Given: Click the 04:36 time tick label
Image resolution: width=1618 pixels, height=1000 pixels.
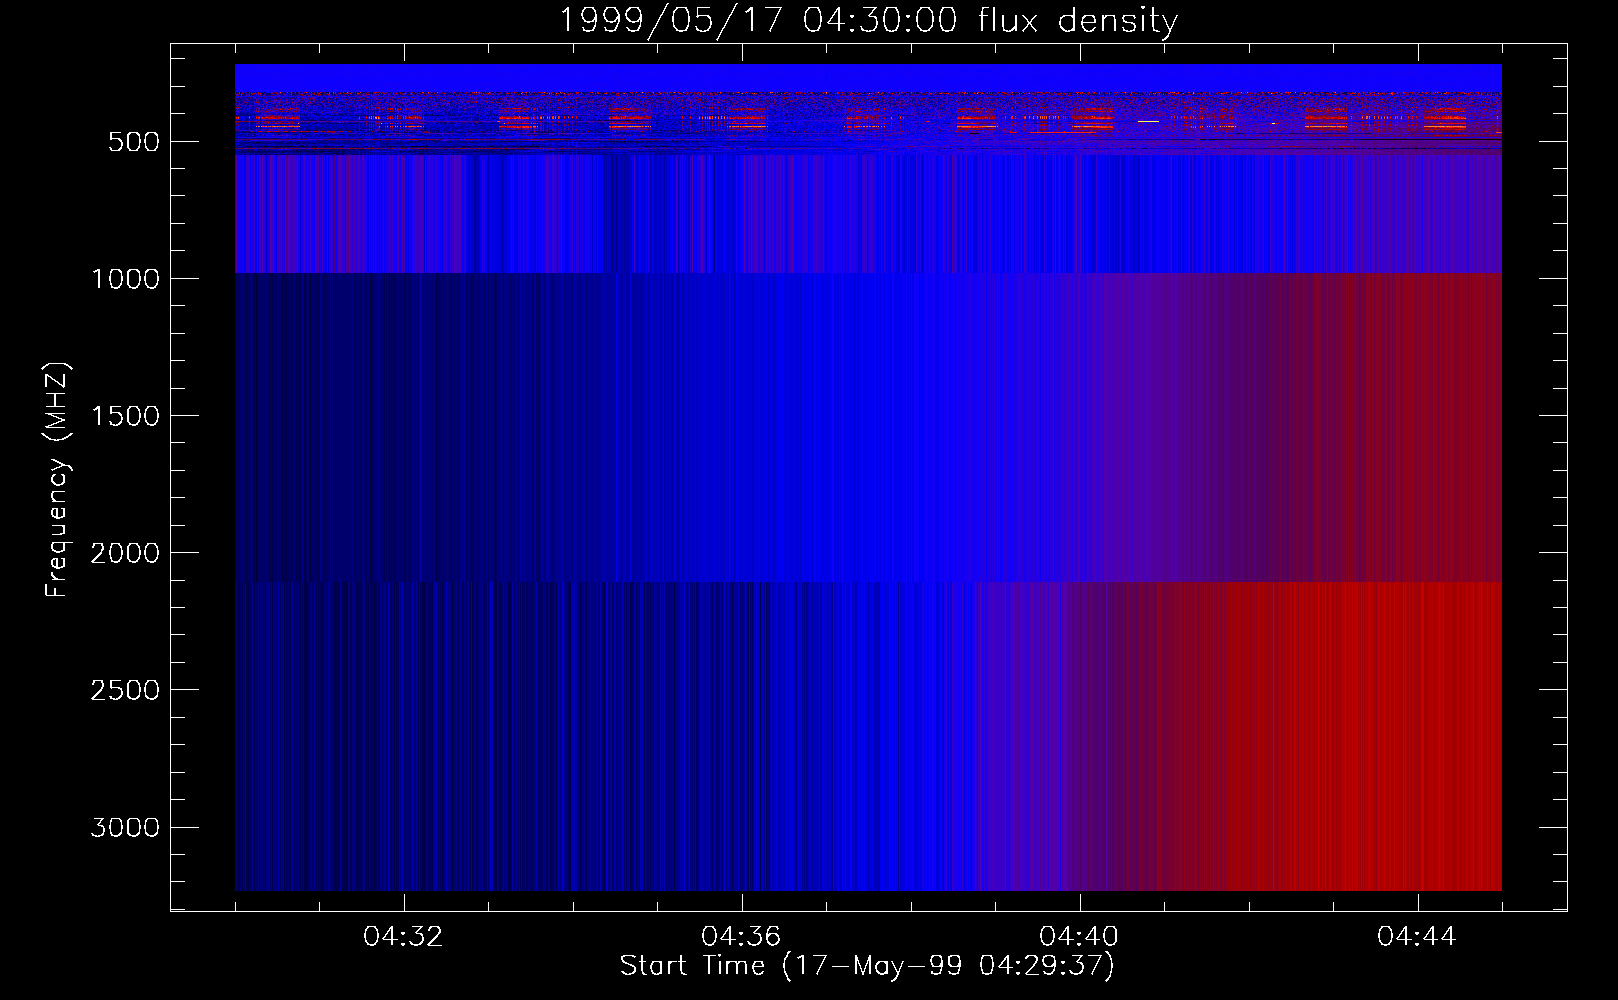Looking at the screenshot, I should (x=741, y=937).
